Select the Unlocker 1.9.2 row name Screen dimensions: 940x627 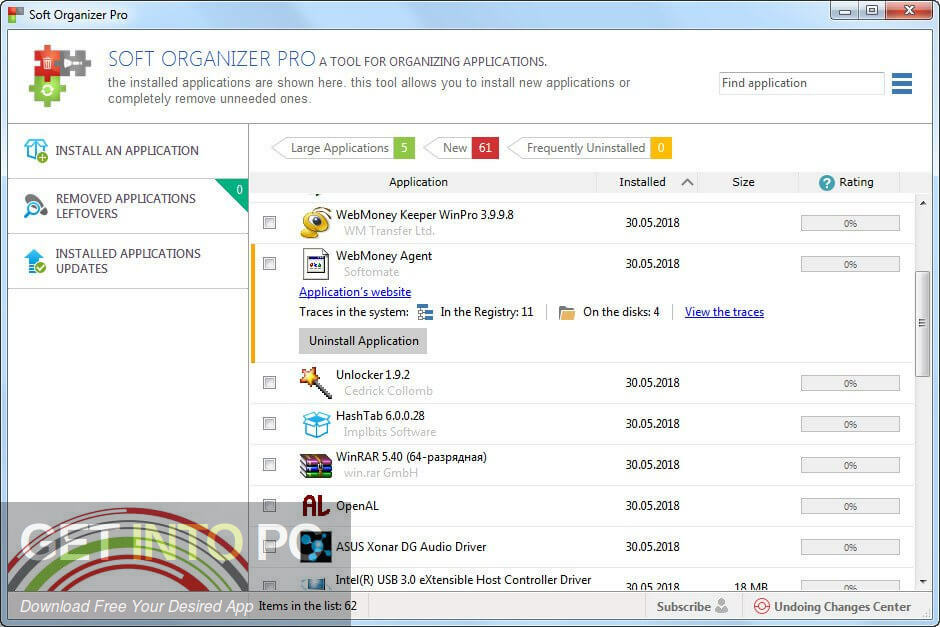373,375
